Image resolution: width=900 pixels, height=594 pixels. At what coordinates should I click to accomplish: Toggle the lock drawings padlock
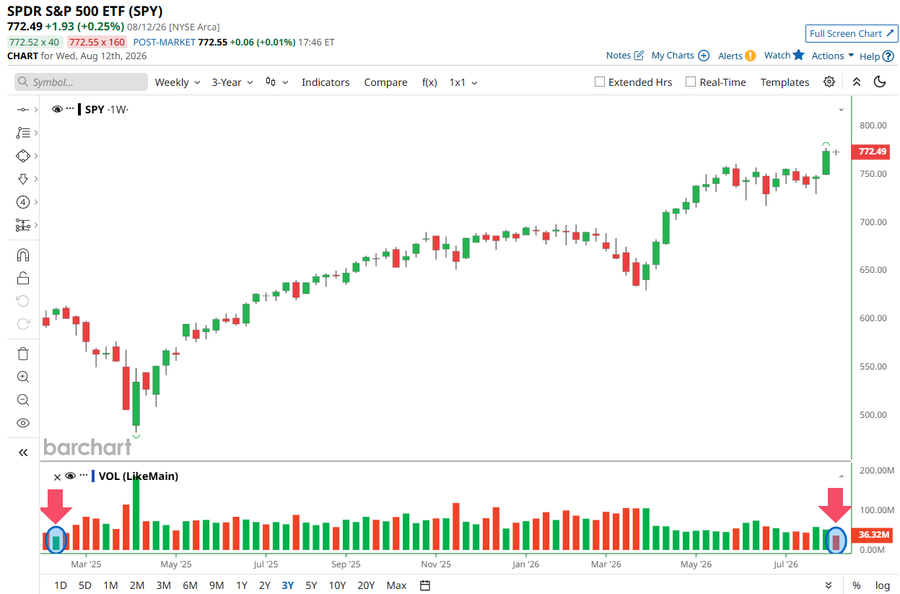pos(23,278)
